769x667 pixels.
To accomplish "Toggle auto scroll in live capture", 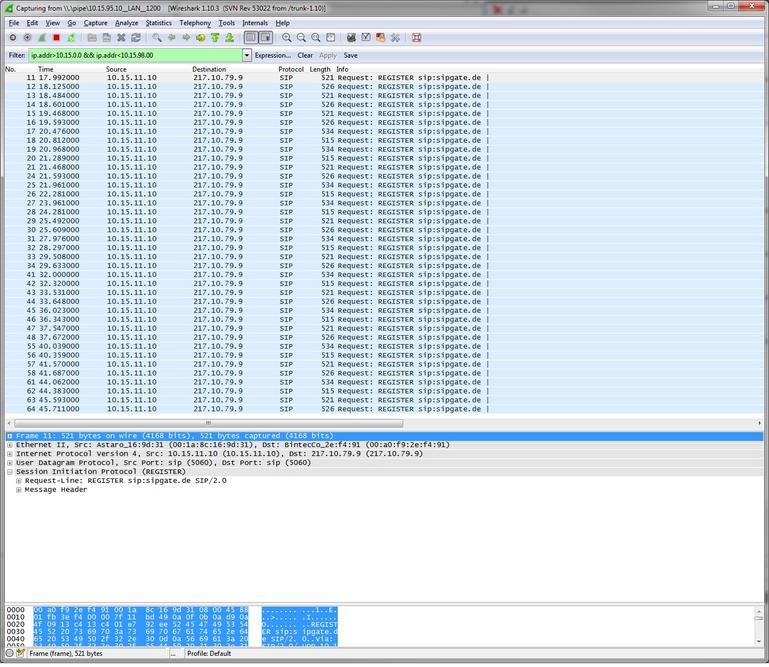I will (x=265, y=38).
